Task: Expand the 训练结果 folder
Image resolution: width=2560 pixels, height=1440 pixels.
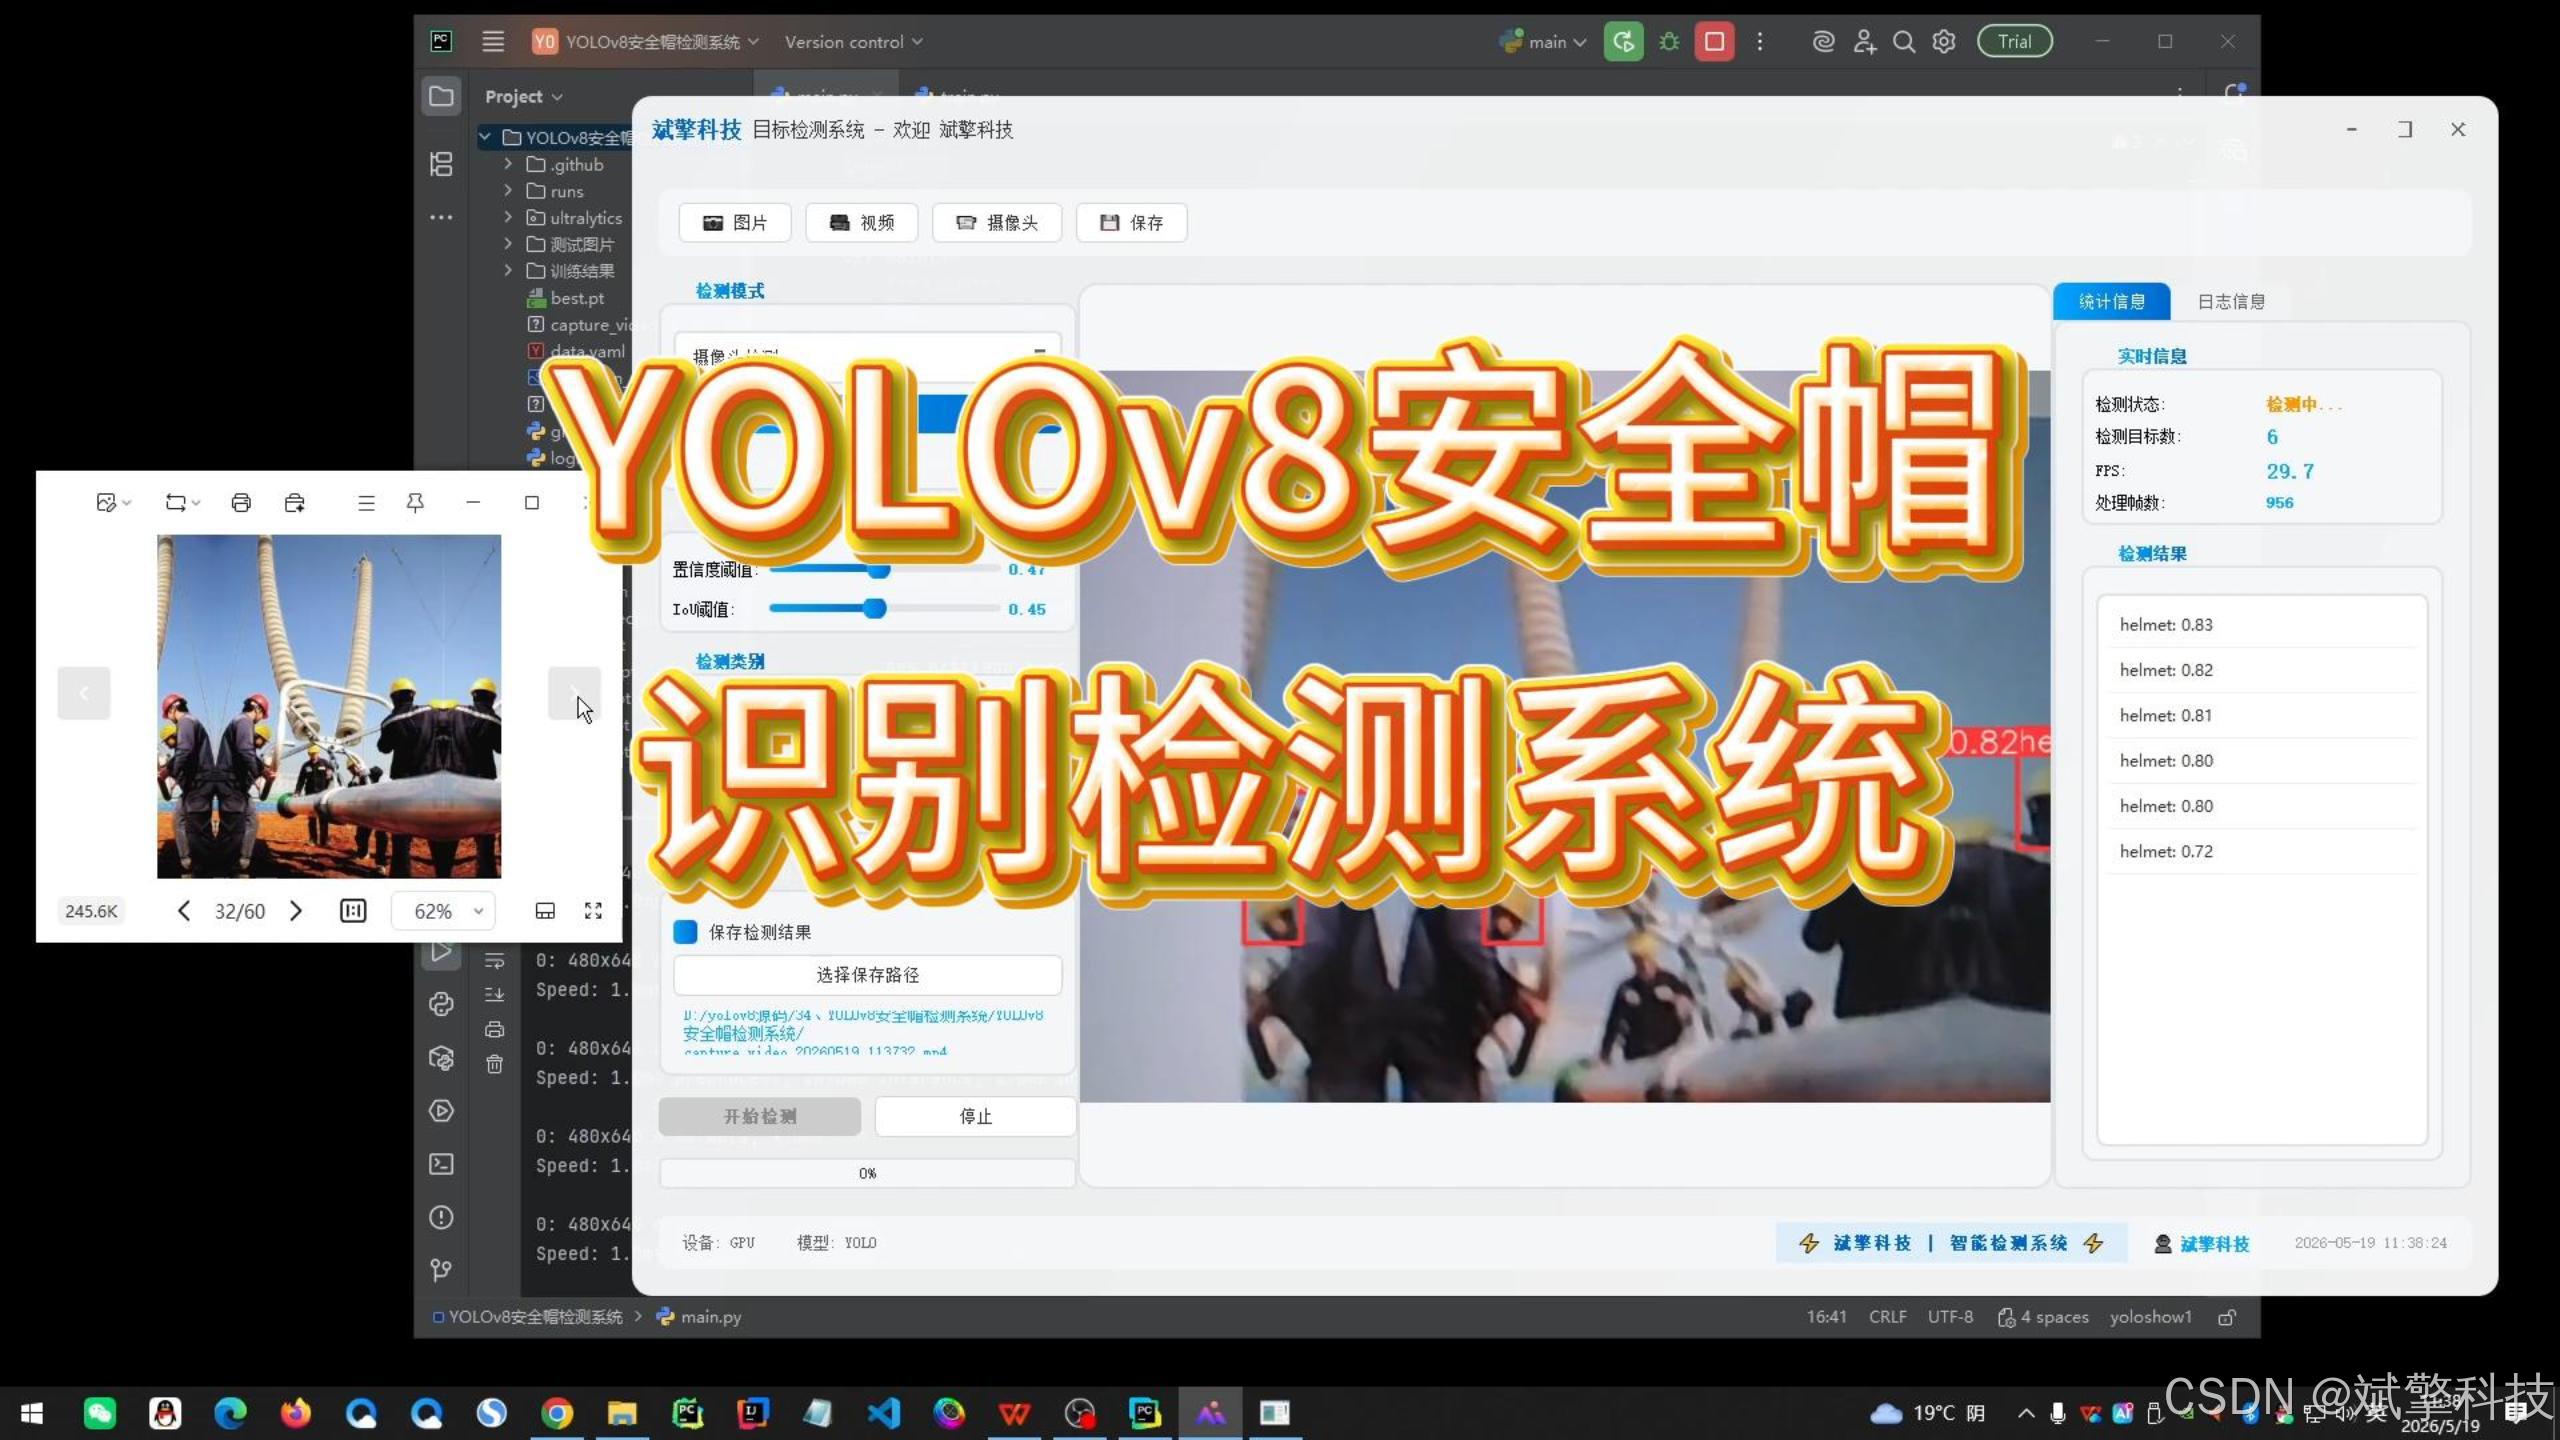Action: click(x=508, y=270)
